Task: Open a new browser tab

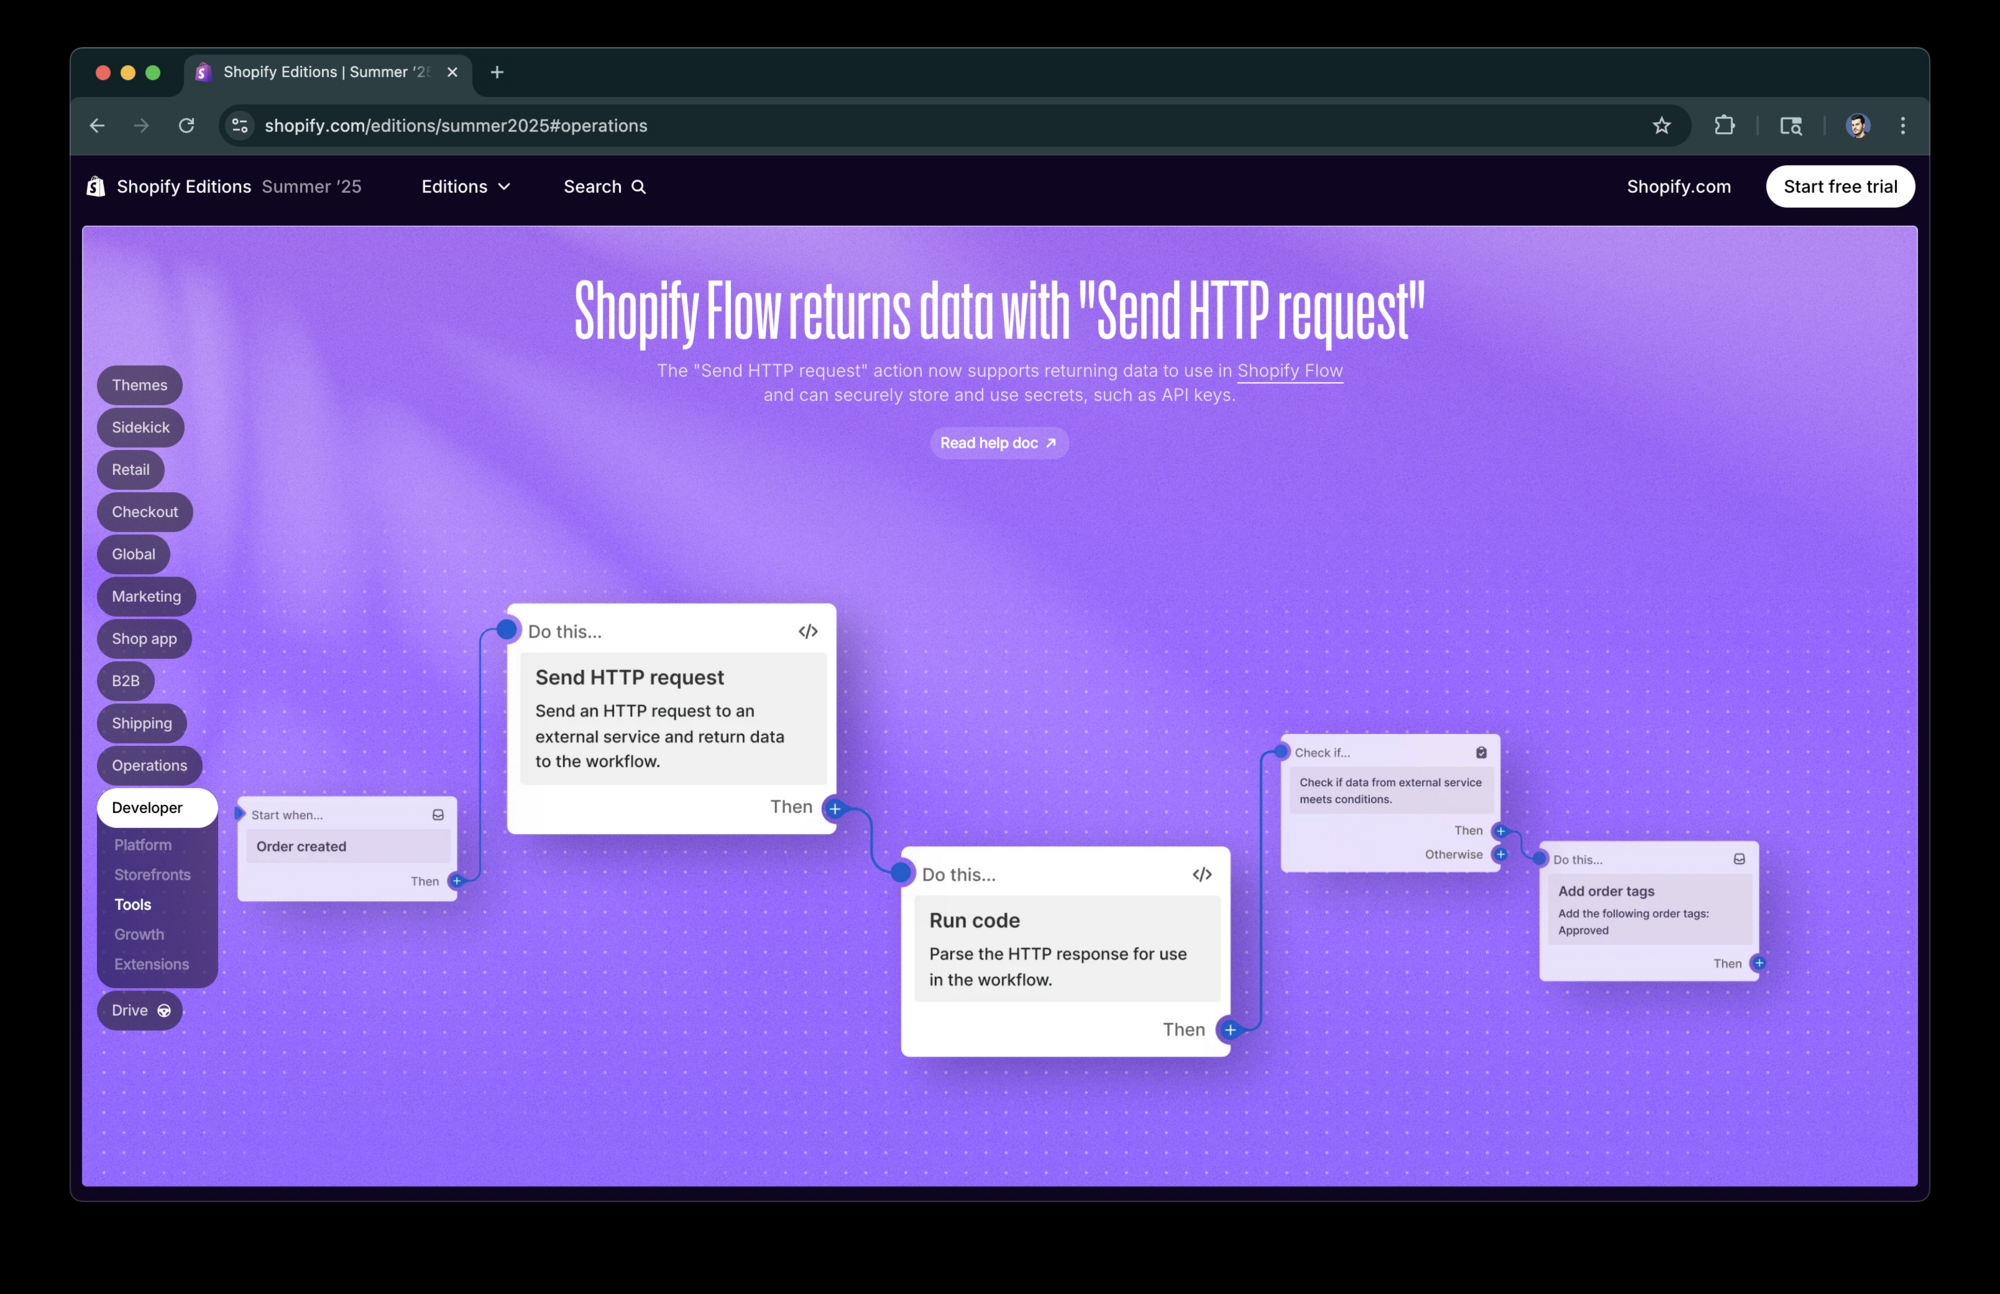Action: (x=497, y=72)
